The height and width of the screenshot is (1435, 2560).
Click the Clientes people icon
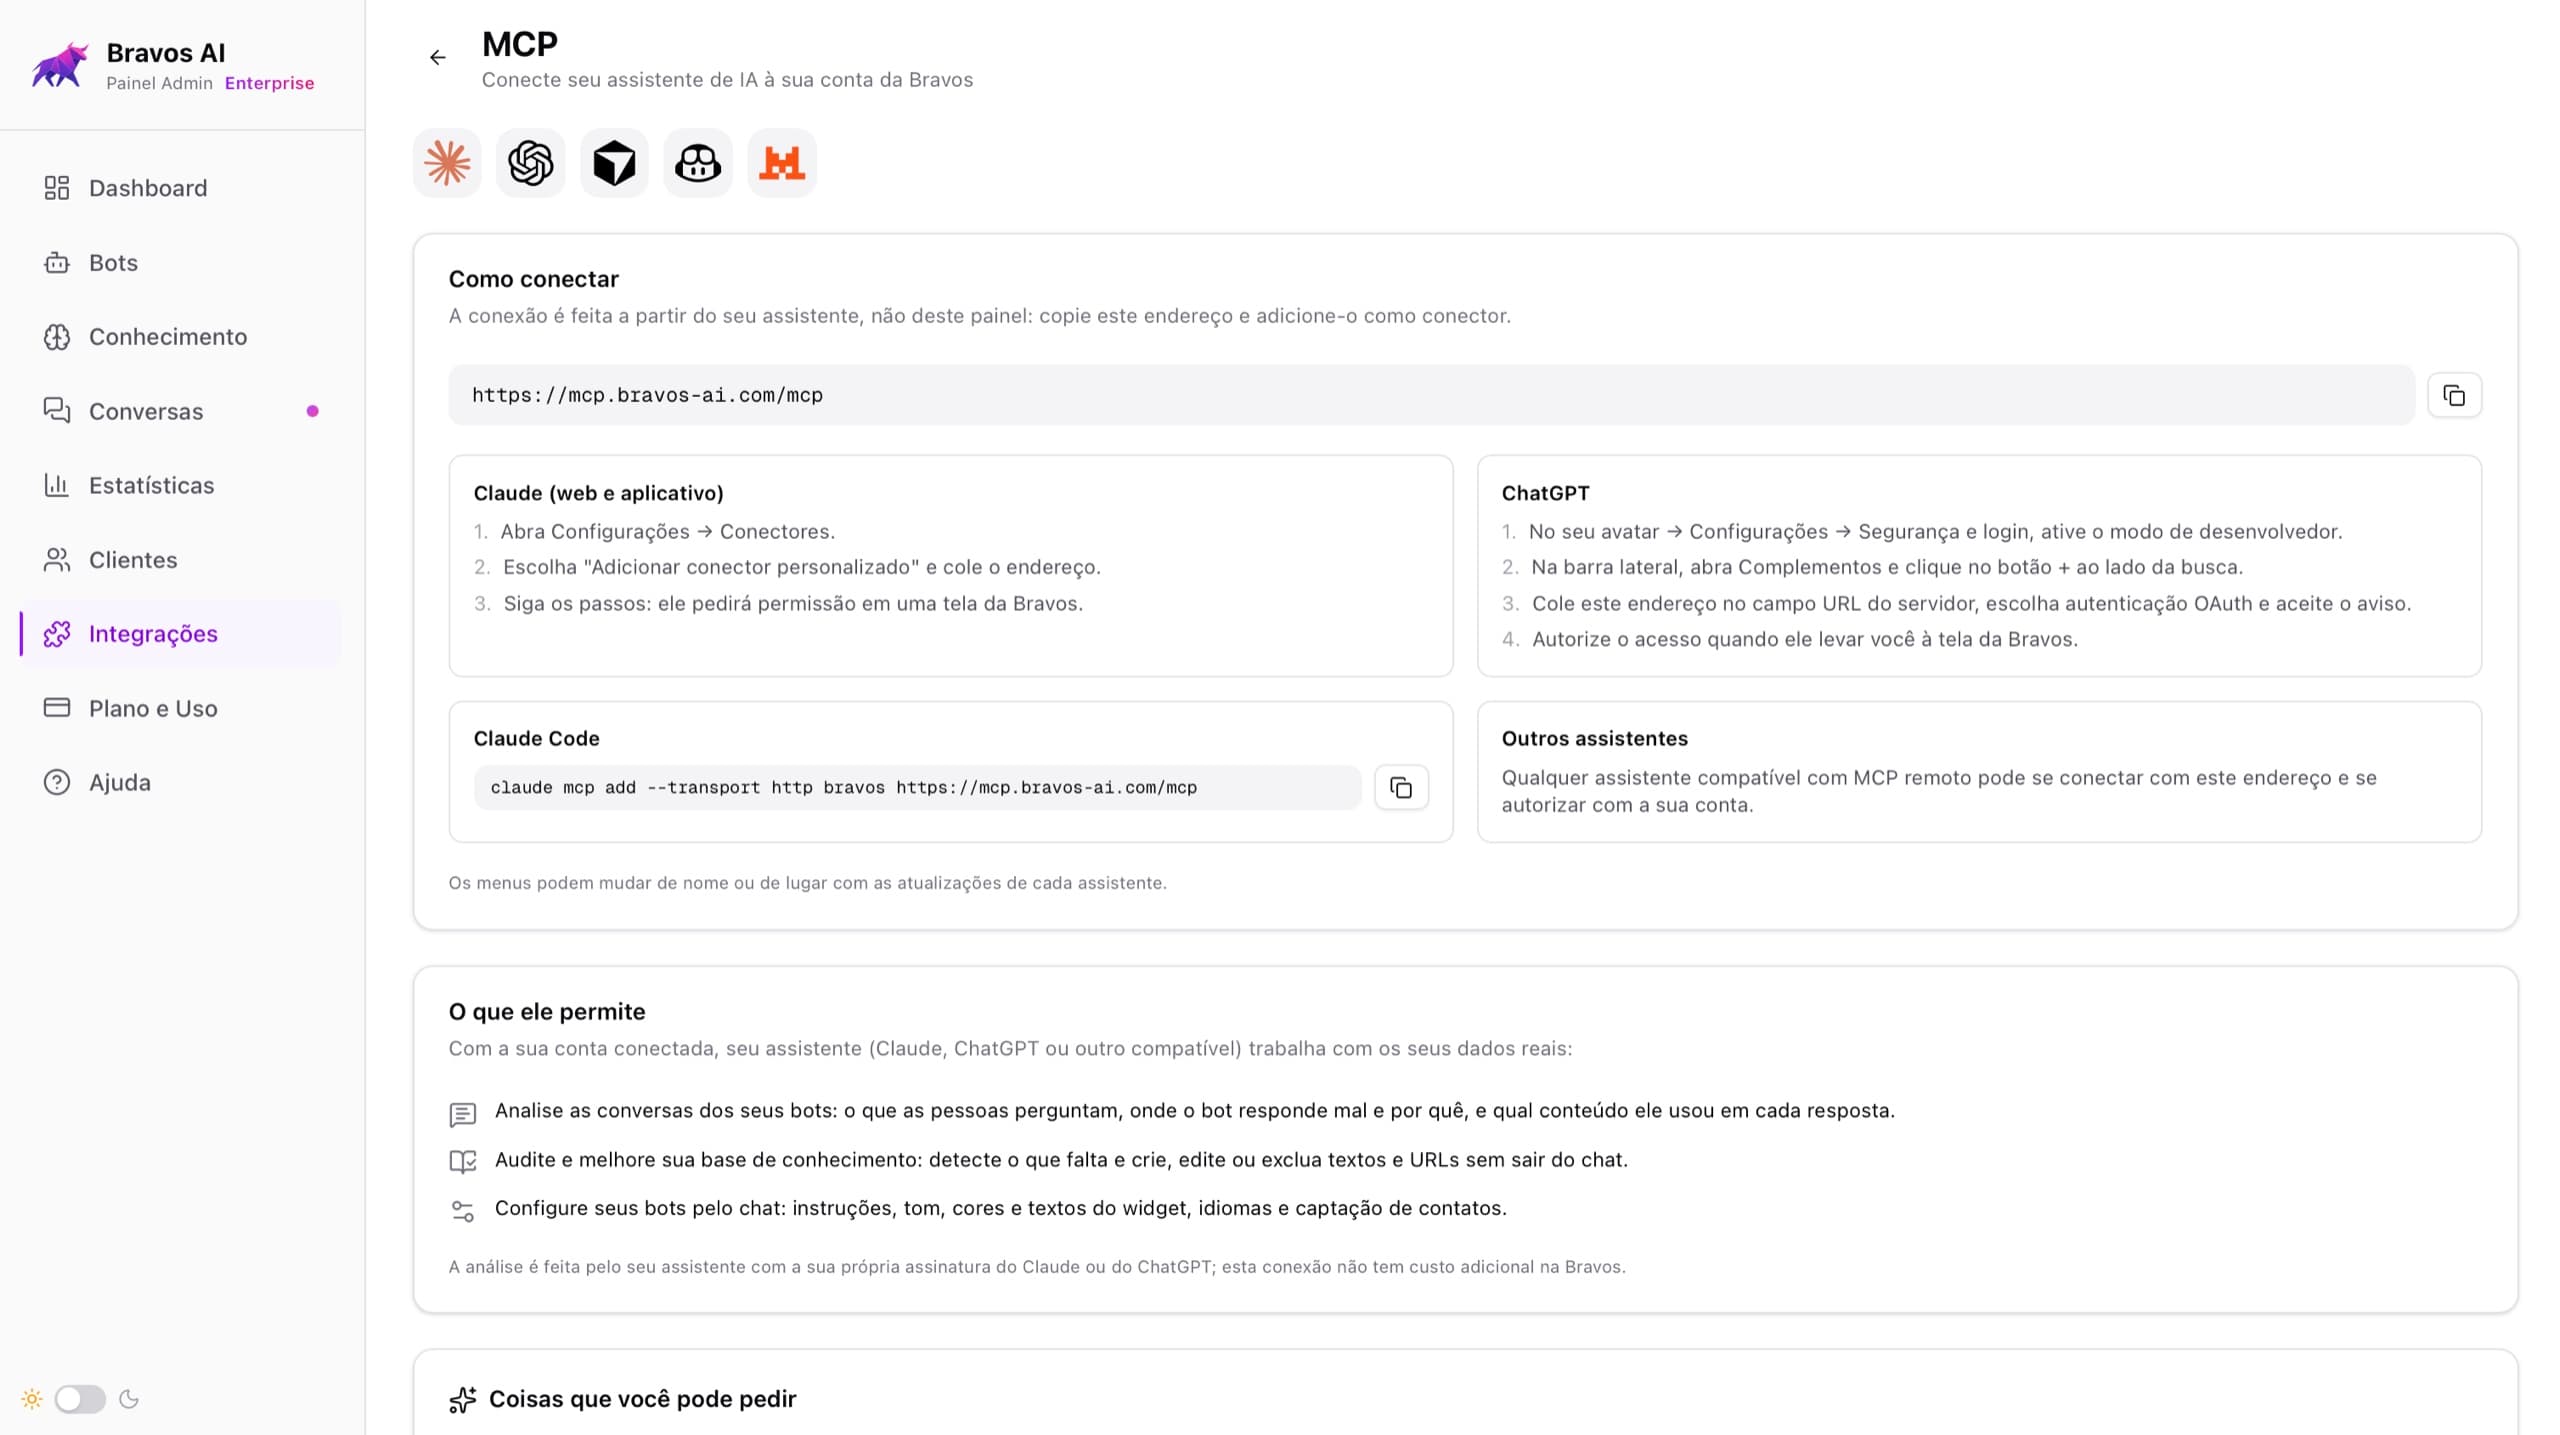57,560
